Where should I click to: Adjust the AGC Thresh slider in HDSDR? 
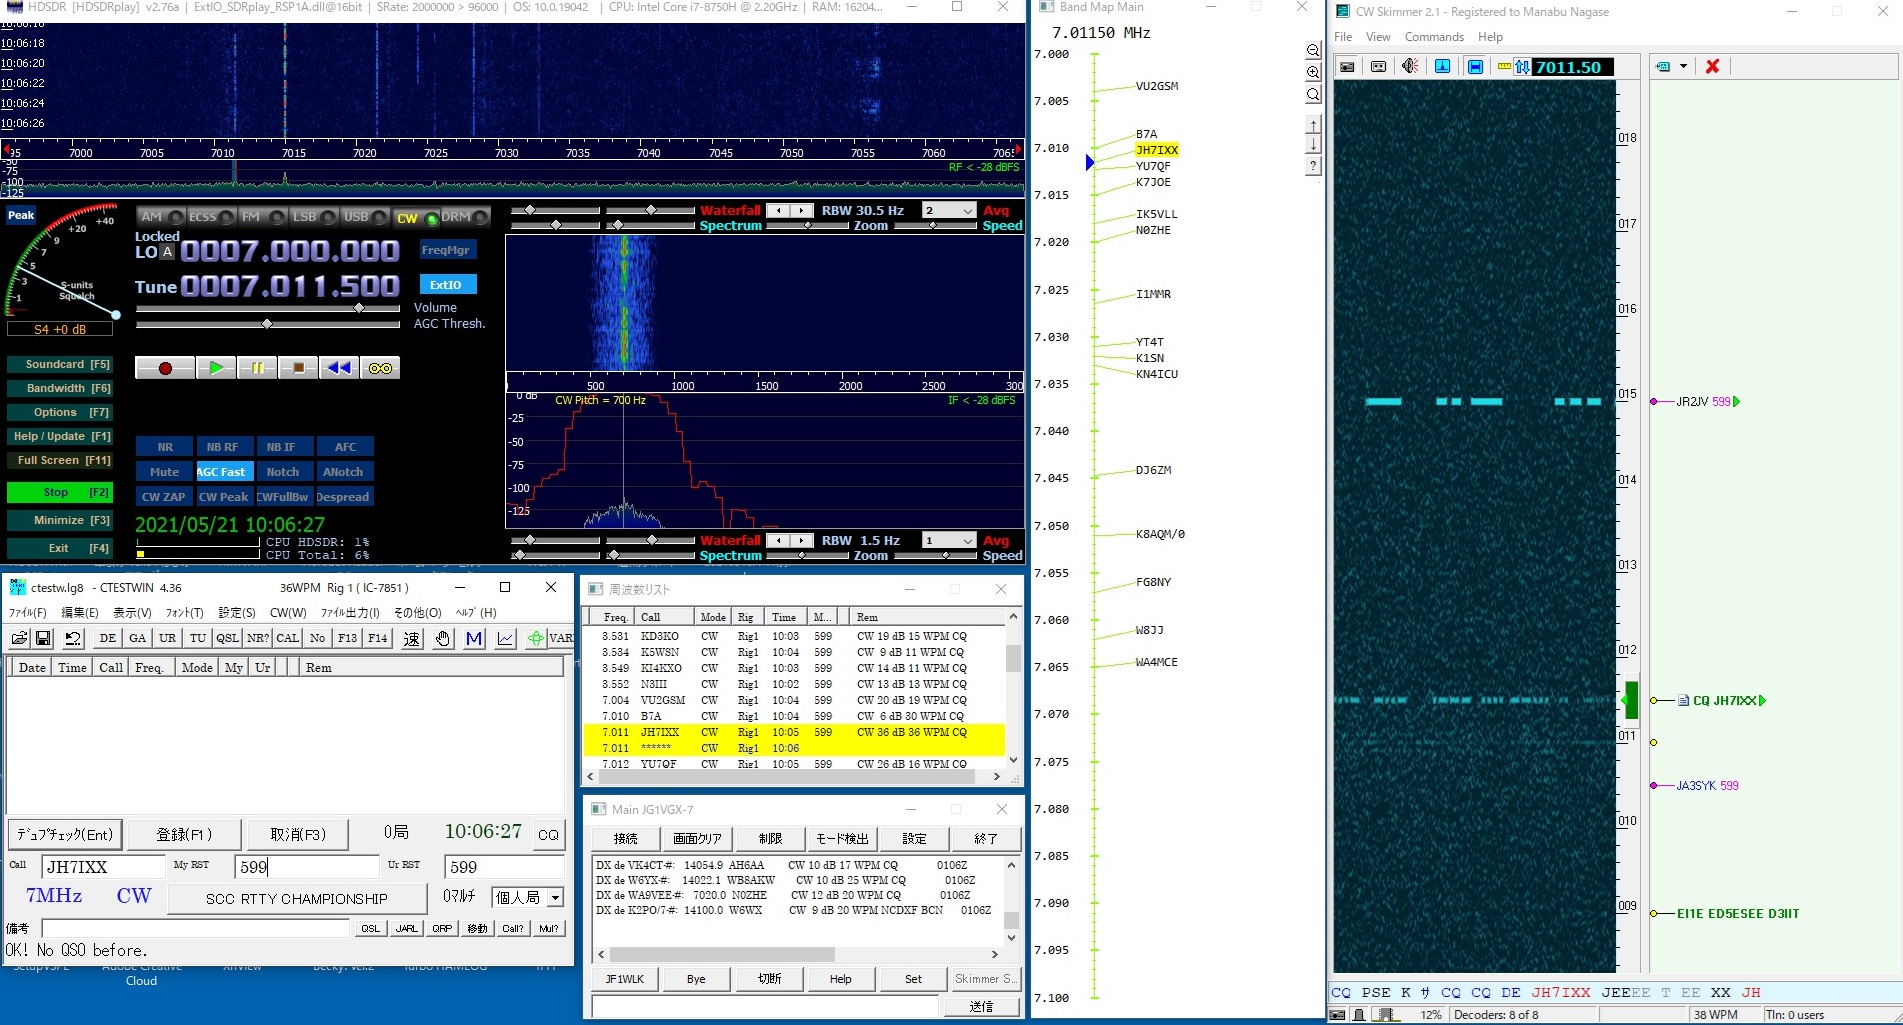[268, 324]
